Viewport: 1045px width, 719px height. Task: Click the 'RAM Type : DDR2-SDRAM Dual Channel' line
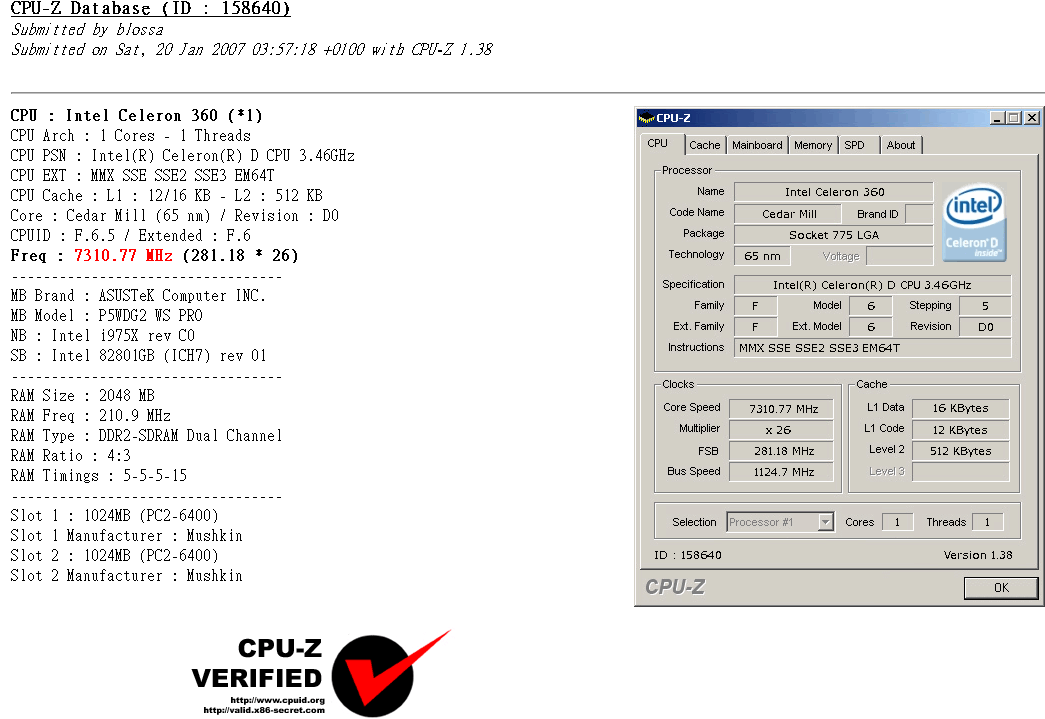click(147, 436)
